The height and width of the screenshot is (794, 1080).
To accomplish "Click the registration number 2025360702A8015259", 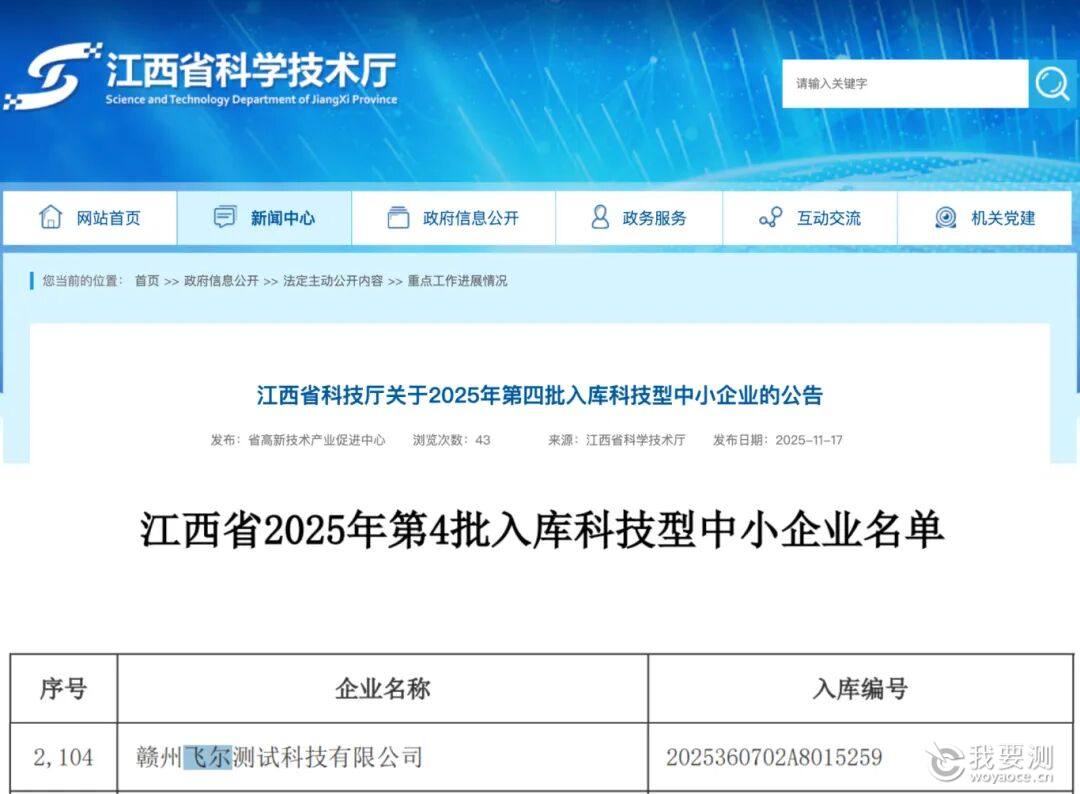I will click(774, 758).
